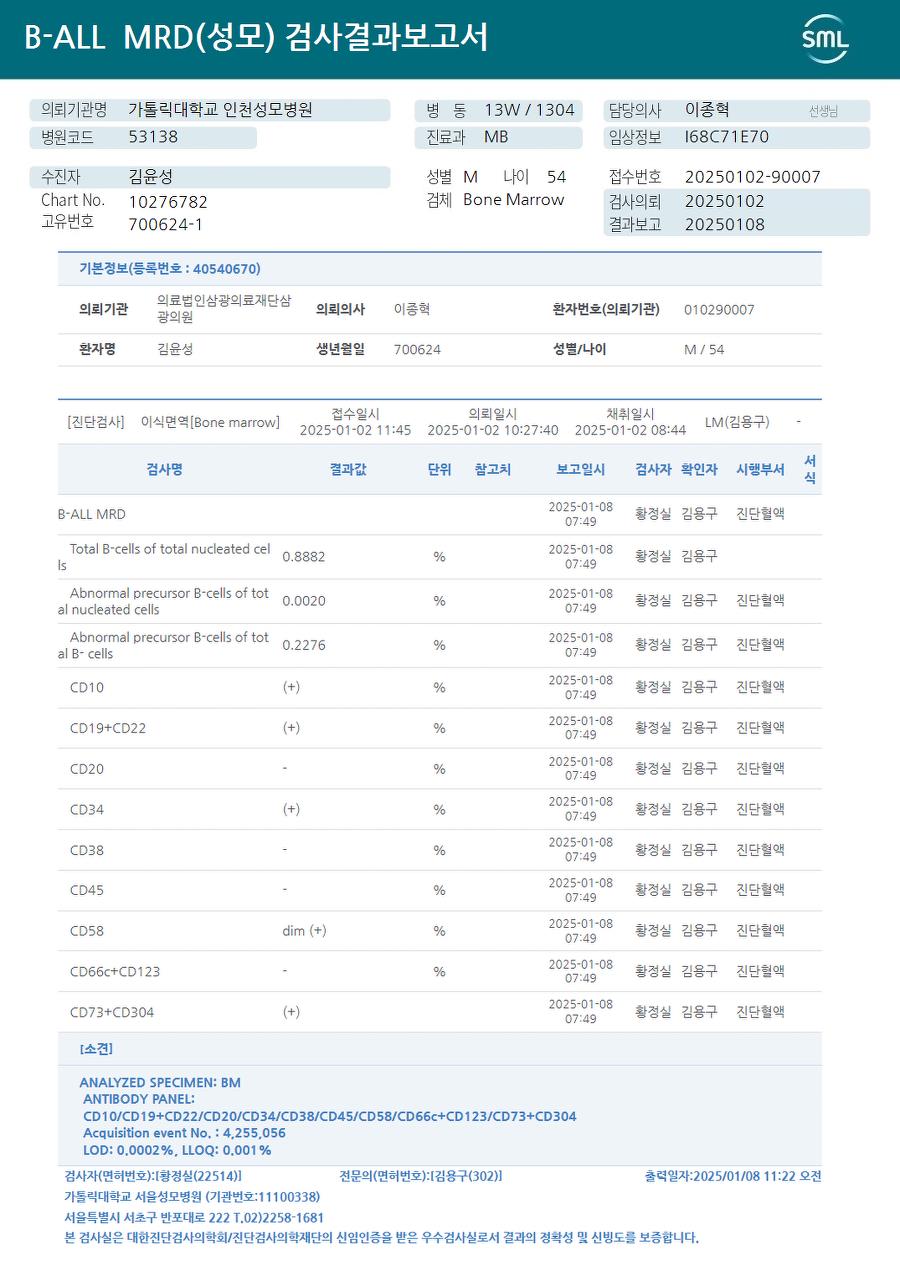
Task: Click the 'CD20' test name
Action: 87,769
